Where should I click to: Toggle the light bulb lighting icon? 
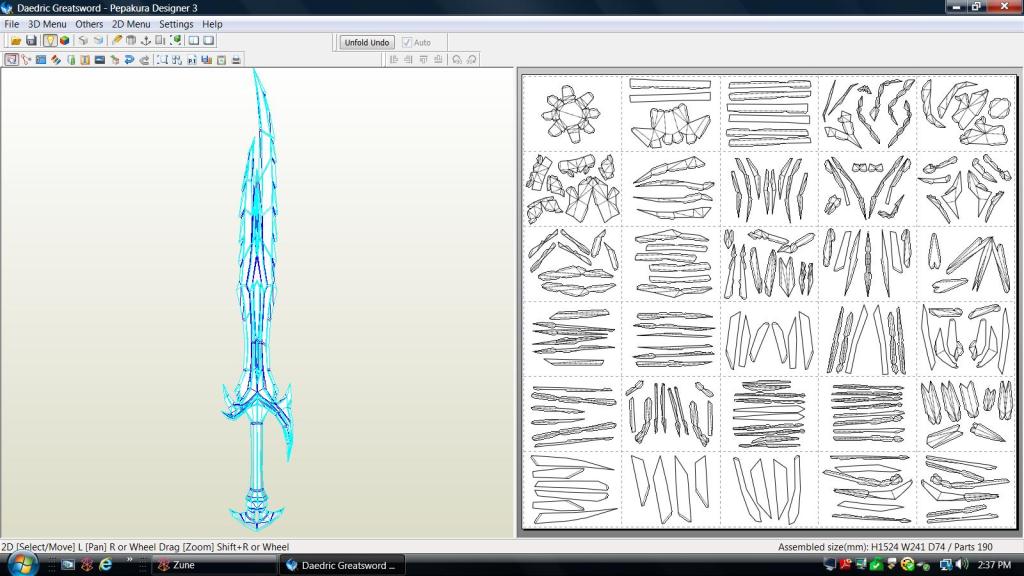[50, 40]
